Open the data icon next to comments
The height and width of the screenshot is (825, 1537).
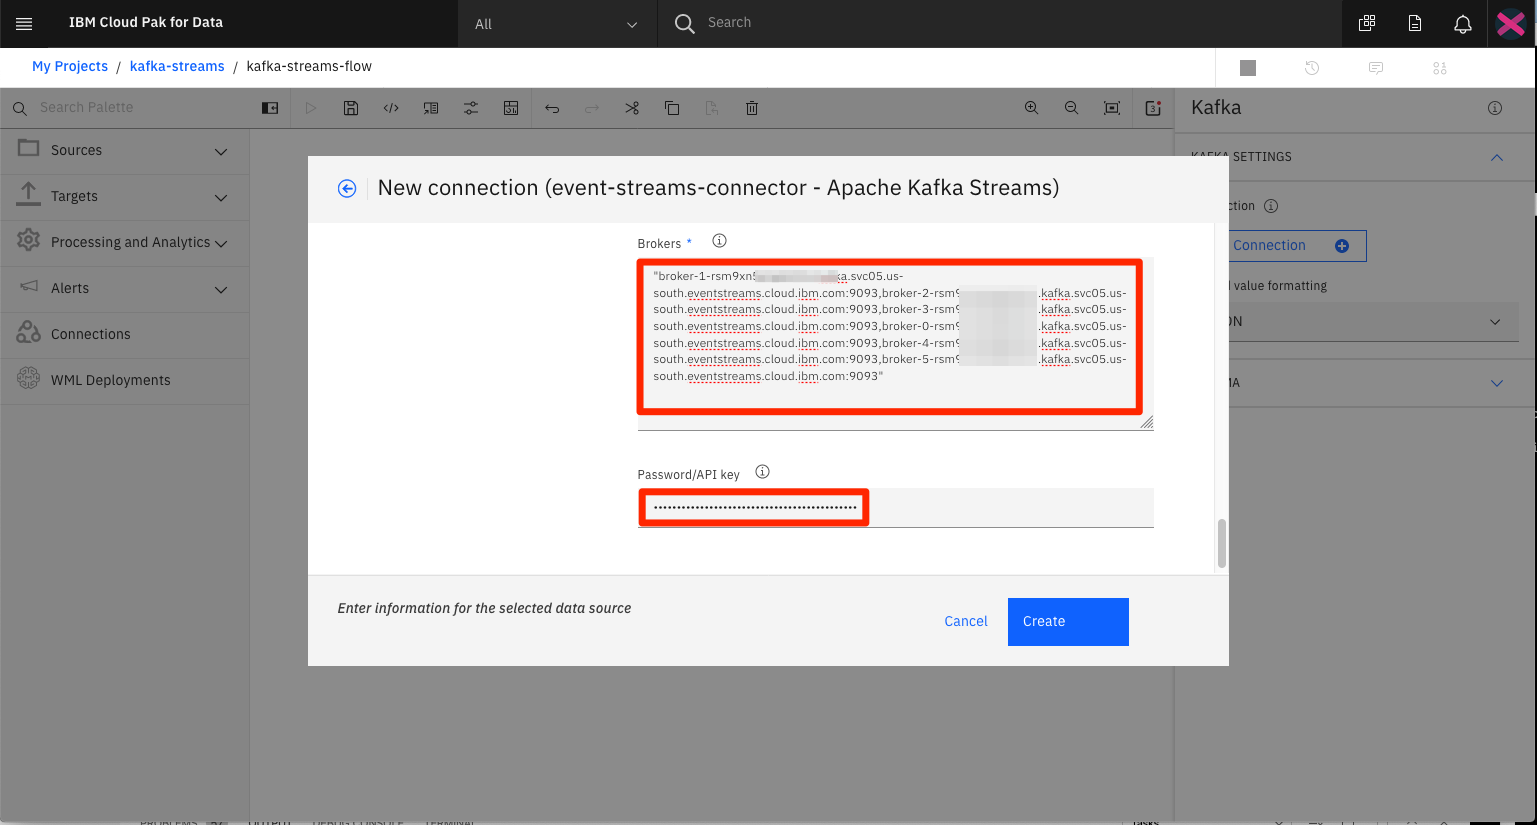[1440, 68]
